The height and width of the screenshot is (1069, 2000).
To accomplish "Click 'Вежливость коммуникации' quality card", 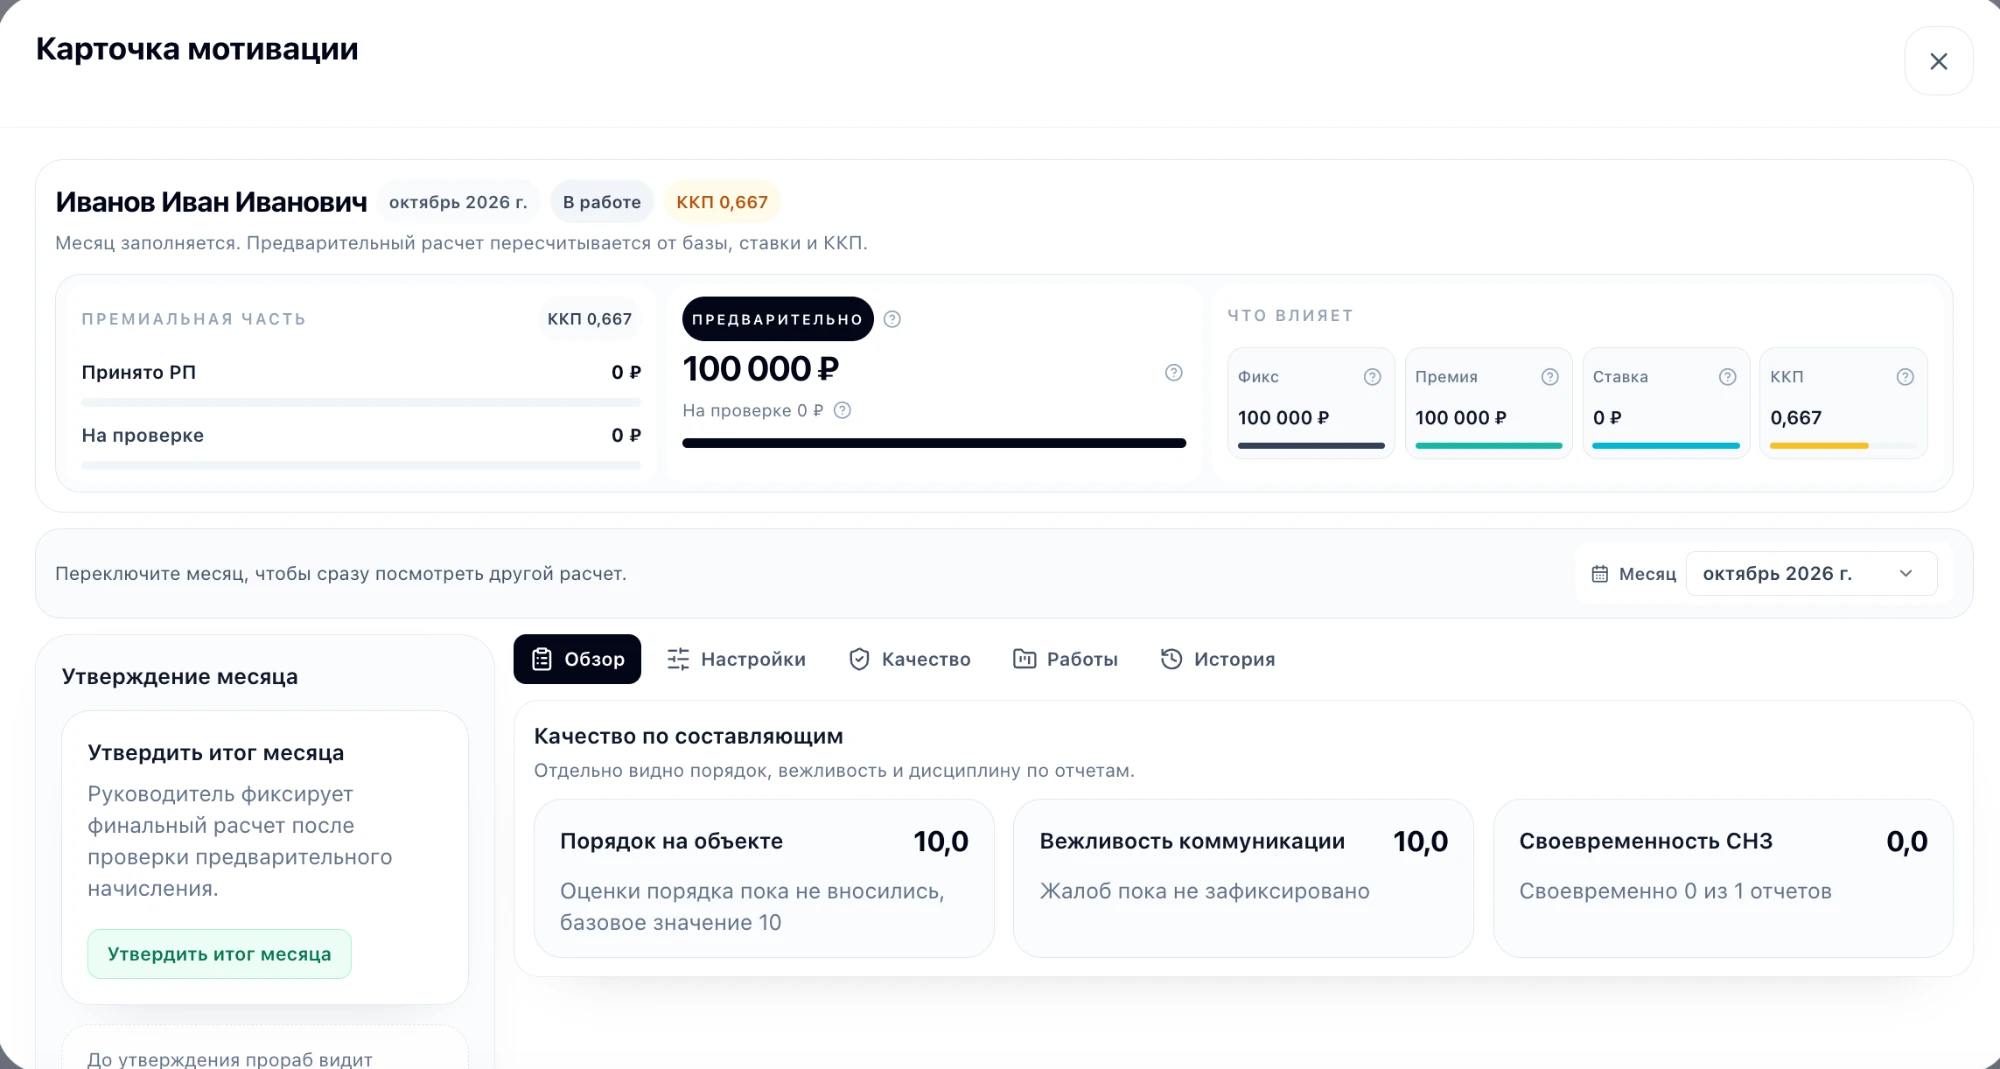I will tap(1243, 878).
